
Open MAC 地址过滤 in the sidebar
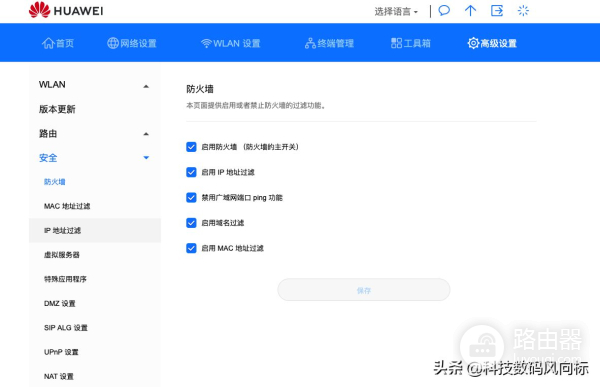click(67, 206)
